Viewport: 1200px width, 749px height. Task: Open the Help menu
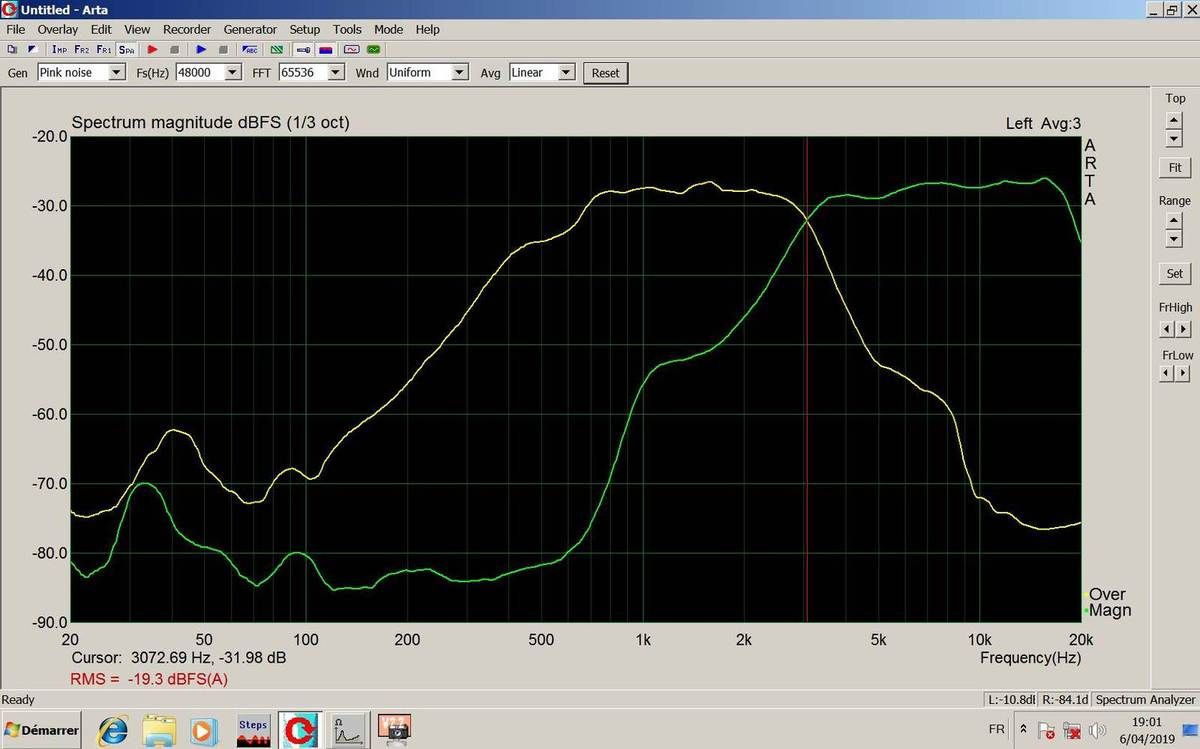coord(428,29)
